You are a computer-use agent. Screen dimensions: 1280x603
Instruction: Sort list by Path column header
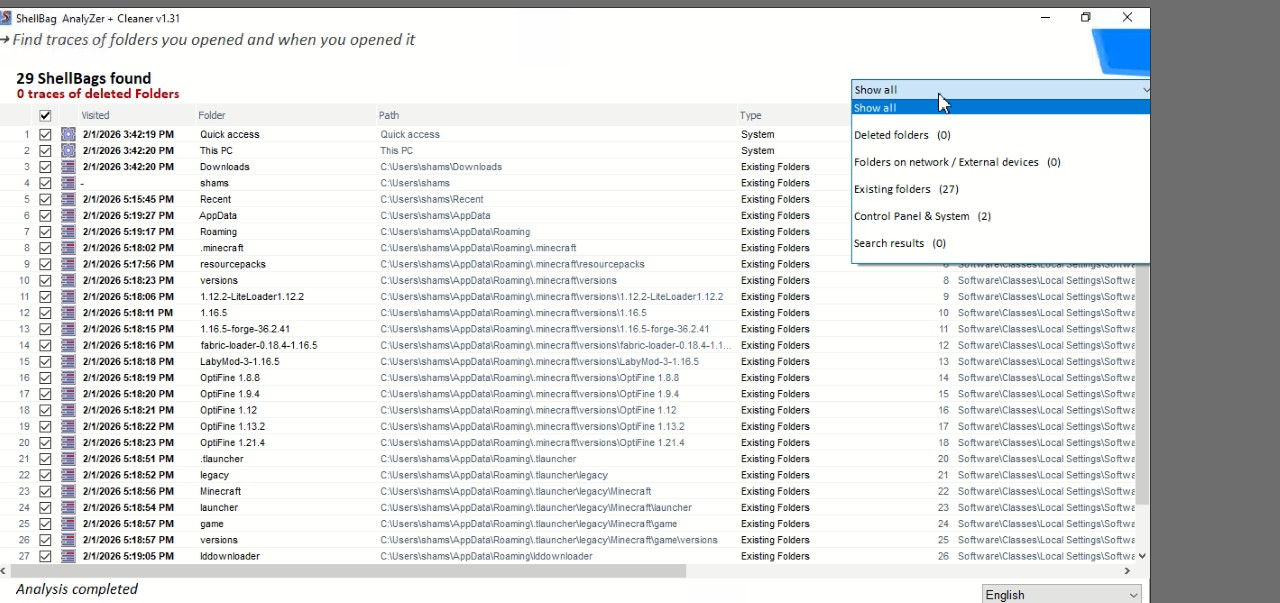389,116
